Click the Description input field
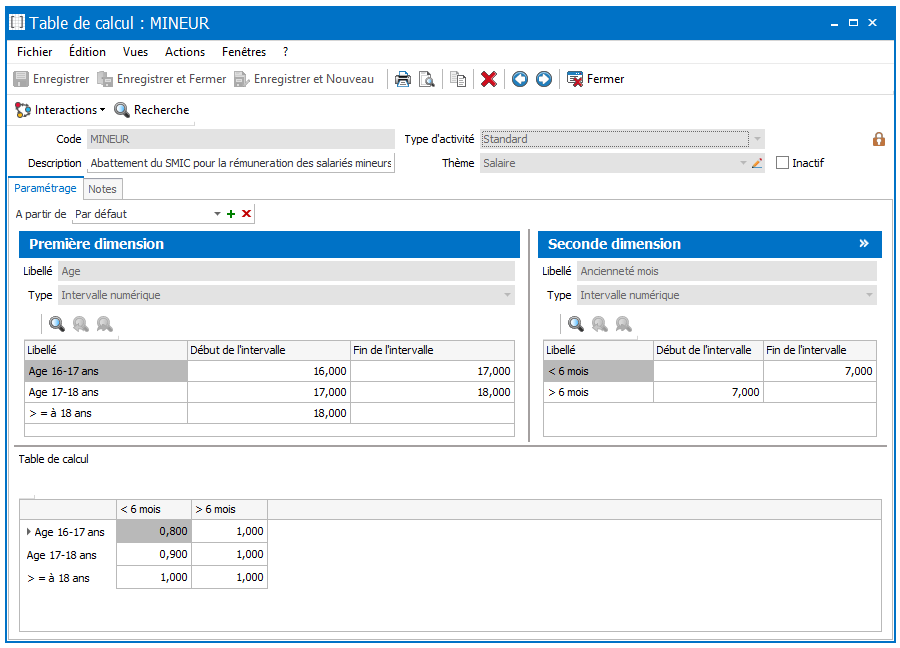This screenshot has height=648, width=900. tap(241, 163)
